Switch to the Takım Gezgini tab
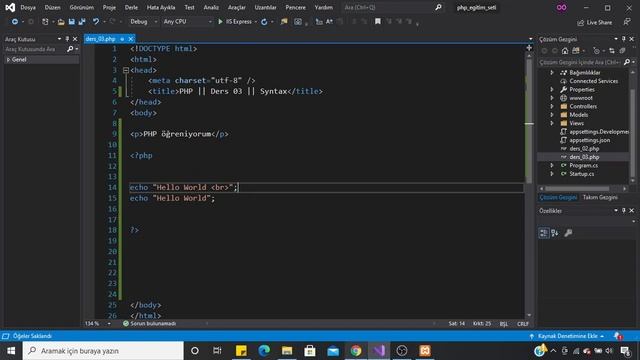The width and height of the screenshot is (640, 360). (600, 198)
